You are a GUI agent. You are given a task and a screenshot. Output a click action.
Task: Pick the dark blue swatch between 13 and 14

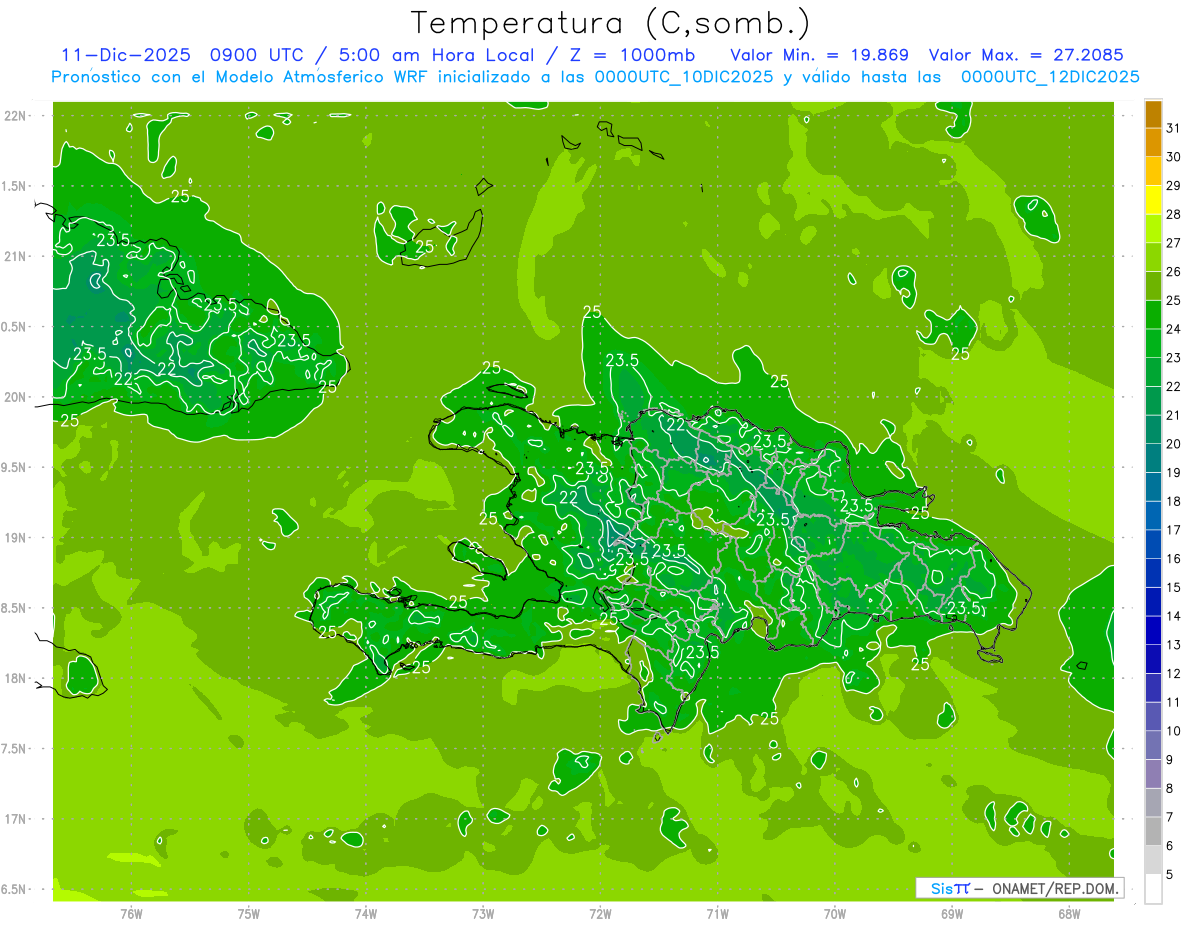(1153, 631)
